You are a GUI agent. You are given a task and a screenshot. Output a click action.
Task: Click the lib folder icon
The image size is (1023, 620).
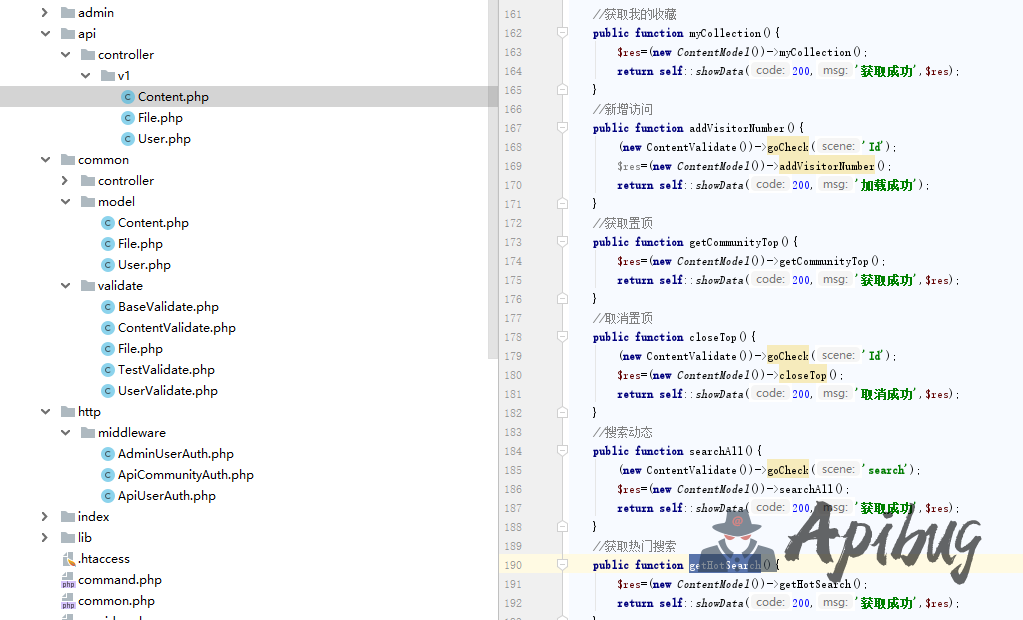(x=68, y=538)
